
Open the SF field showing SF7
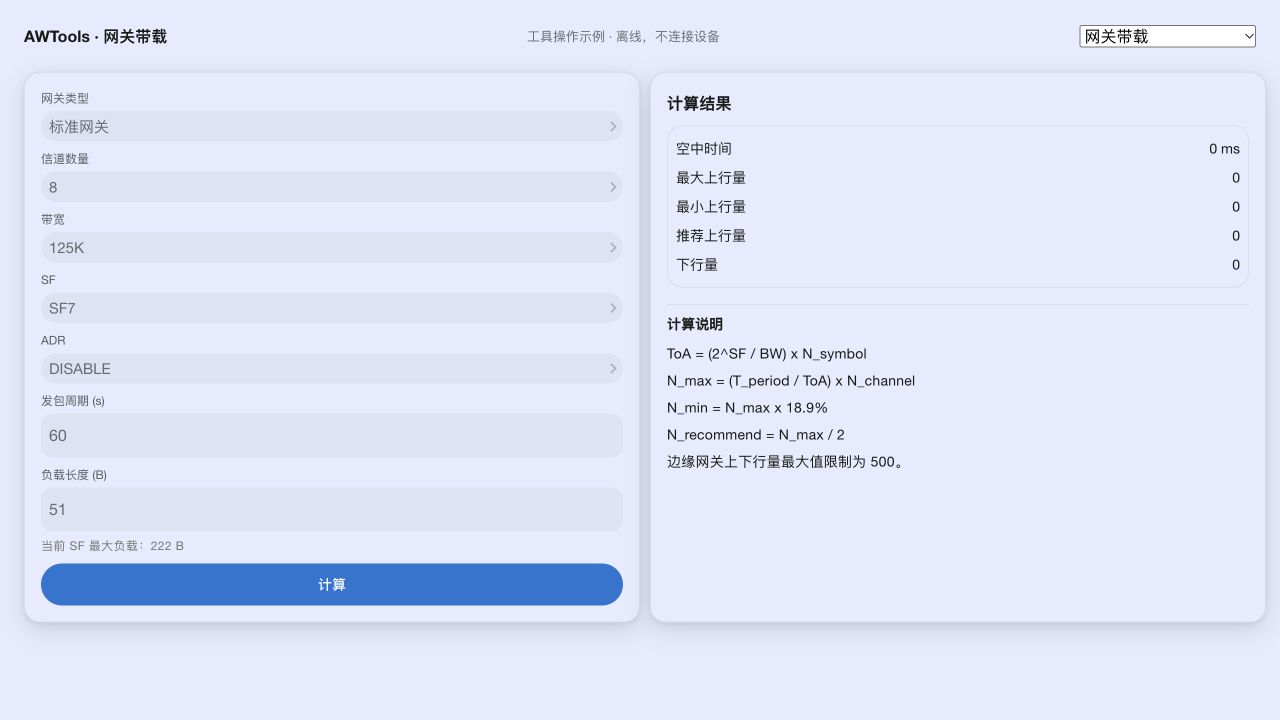(332, 308)
